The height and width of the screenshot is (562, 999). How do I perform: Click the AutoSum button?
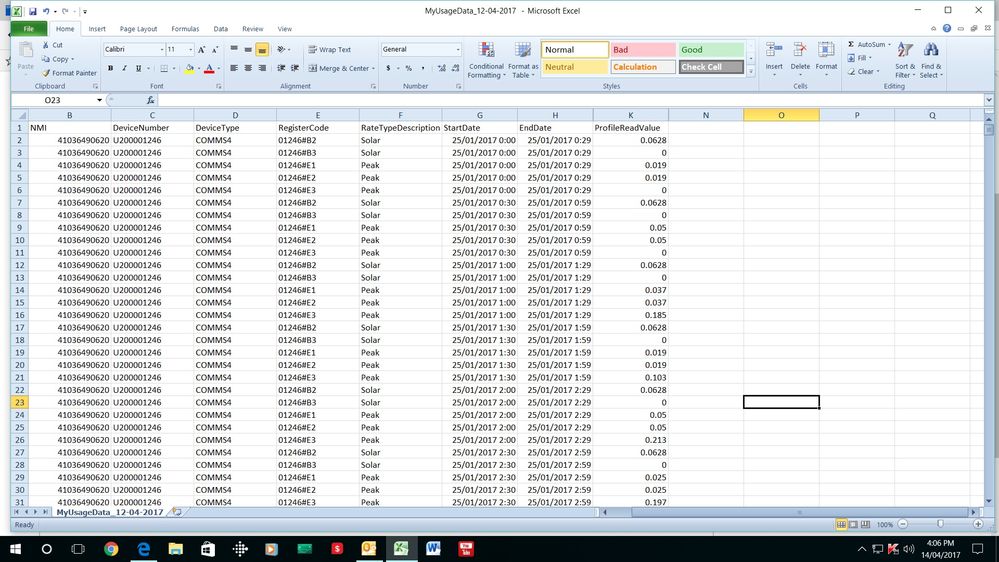[x=868, y=44]
